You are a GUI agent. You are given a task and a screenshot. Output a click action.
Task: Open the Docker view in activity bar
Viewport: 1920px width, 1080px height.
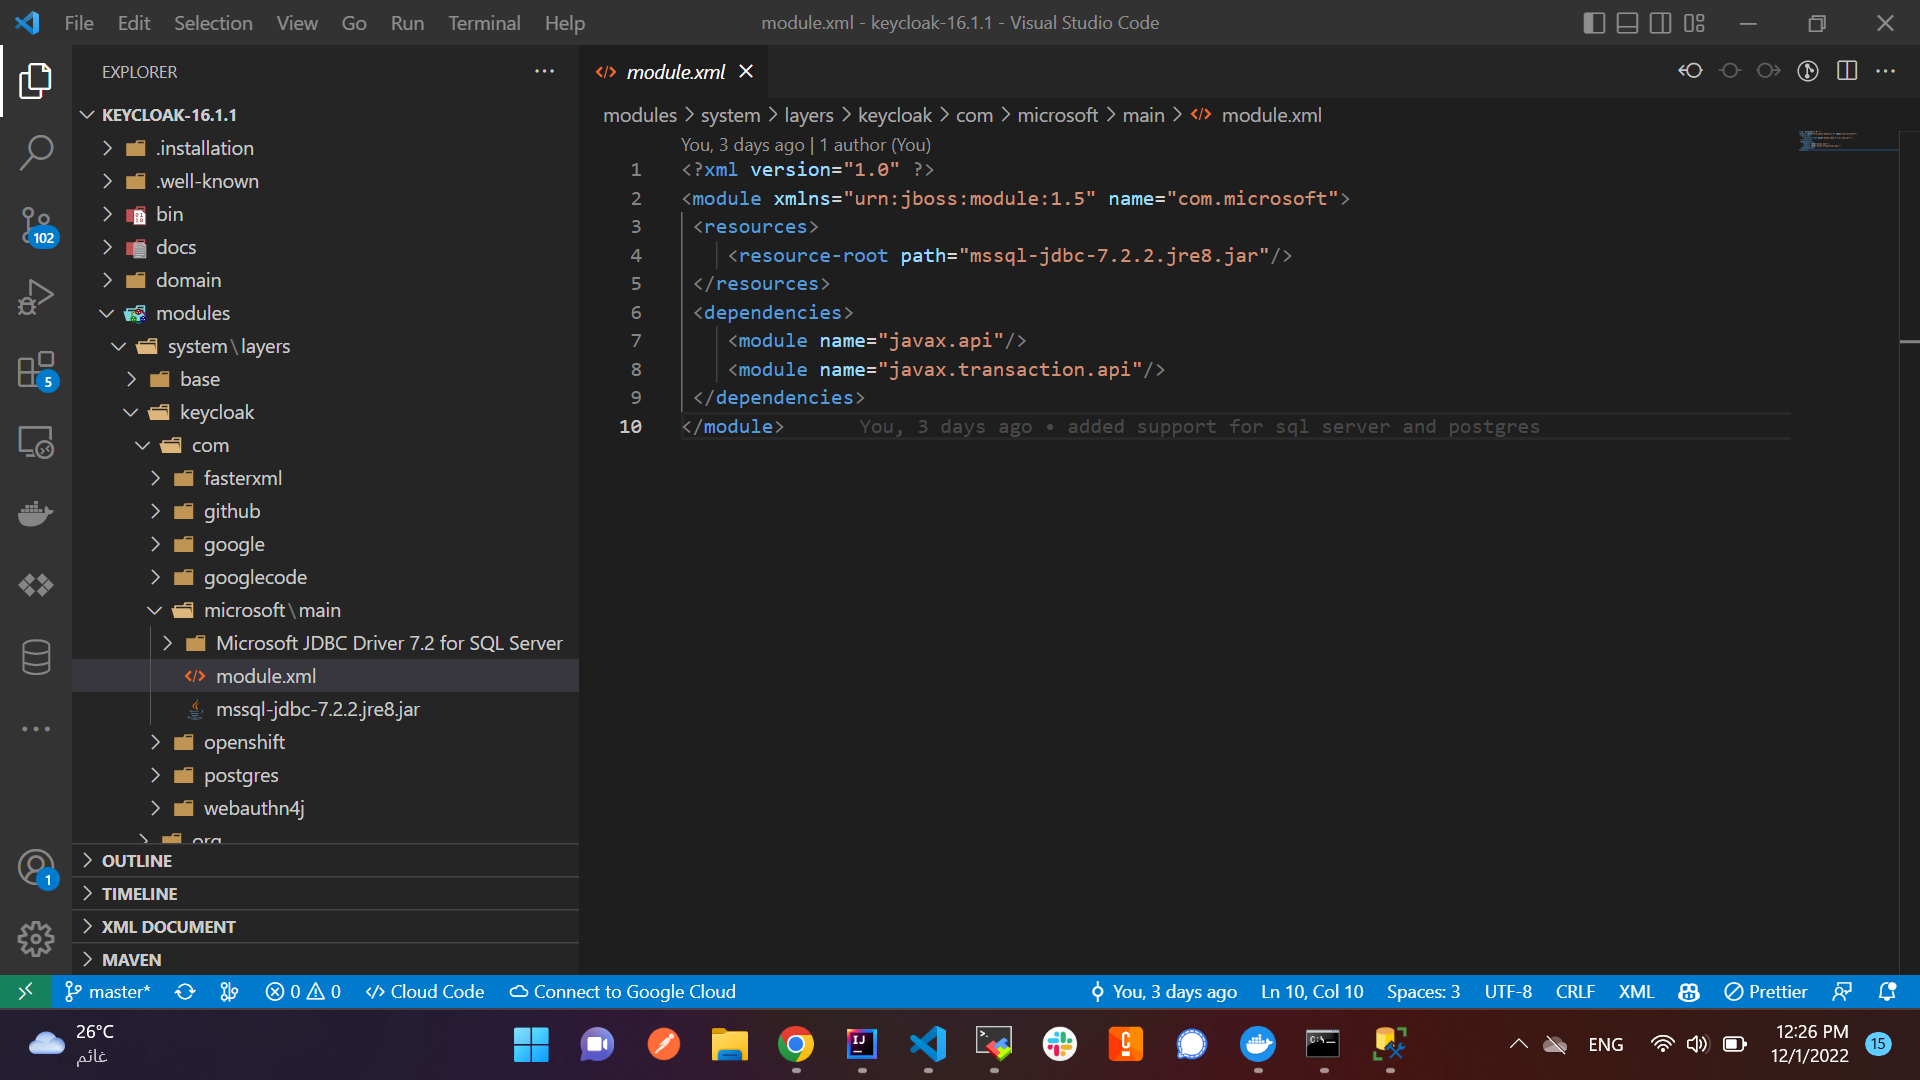(36, 513)
